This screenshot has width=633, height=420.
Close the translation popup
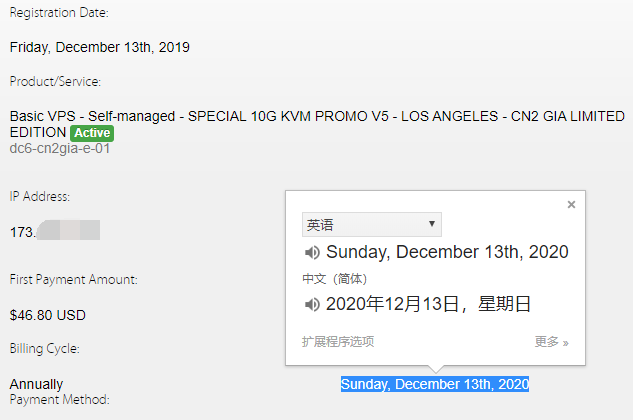tap(571, 205)
